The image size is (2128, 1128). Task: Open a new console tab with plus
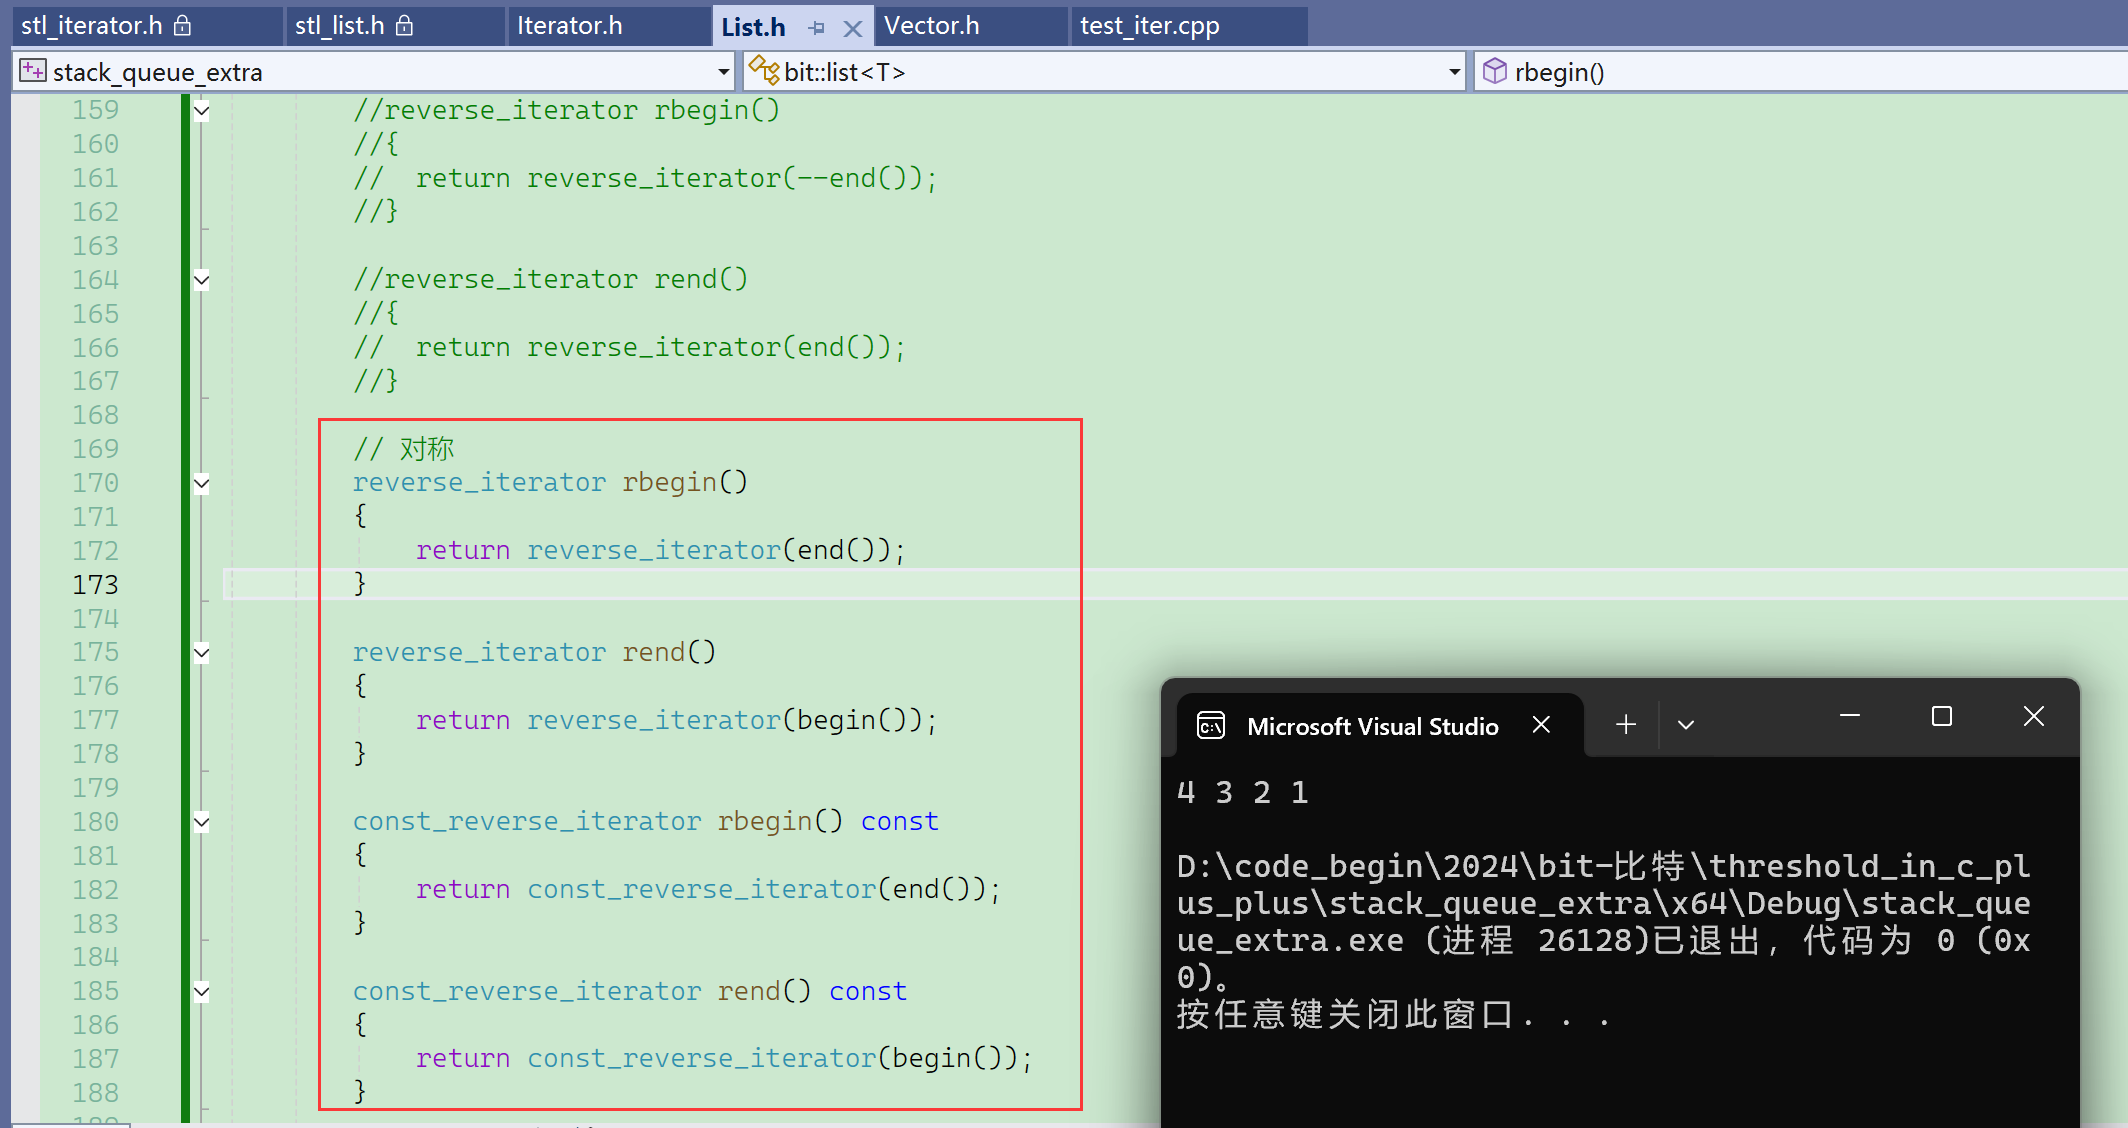1626,725
